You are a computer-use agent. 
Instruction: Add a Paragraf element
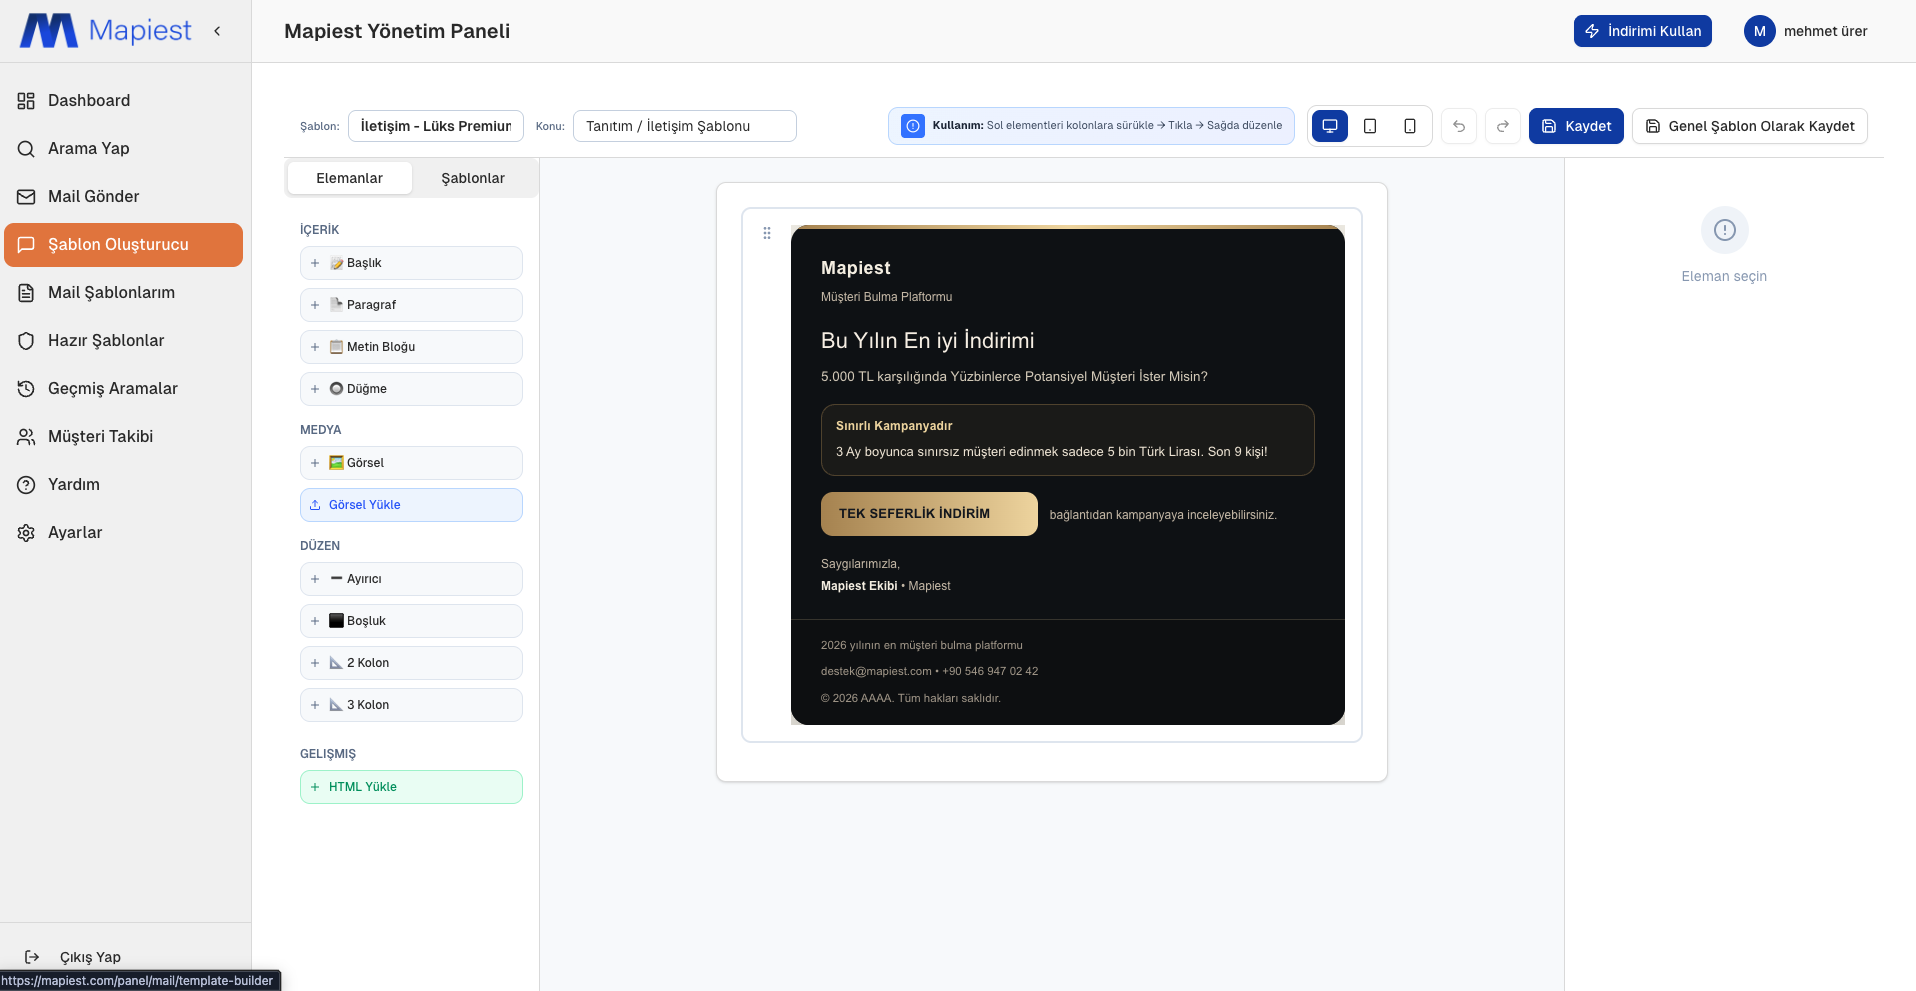click(x=411, y=305)
